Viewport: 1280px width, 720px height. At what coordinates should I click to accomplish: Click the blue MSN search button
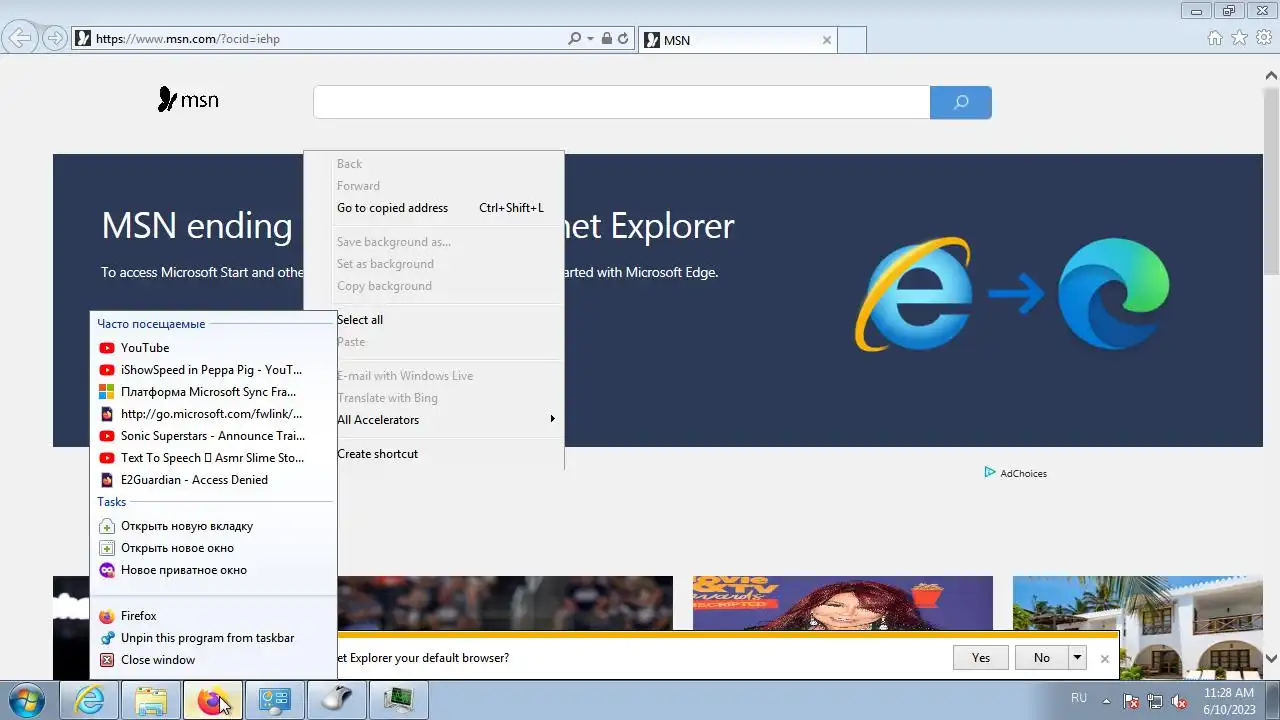(961, 102)
